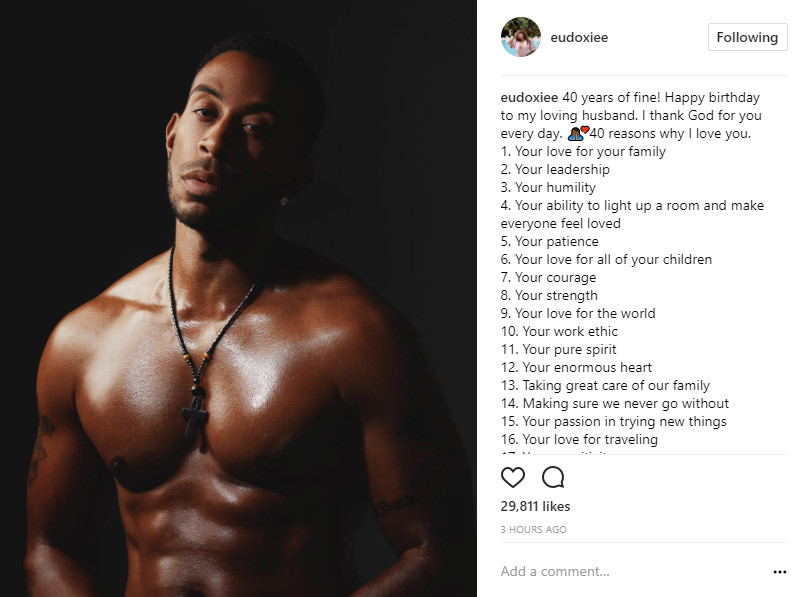The height and width of the screenshot is (597, 795).
Task: Select the line '7. Your courage'
Action: [x=548, y=277]
